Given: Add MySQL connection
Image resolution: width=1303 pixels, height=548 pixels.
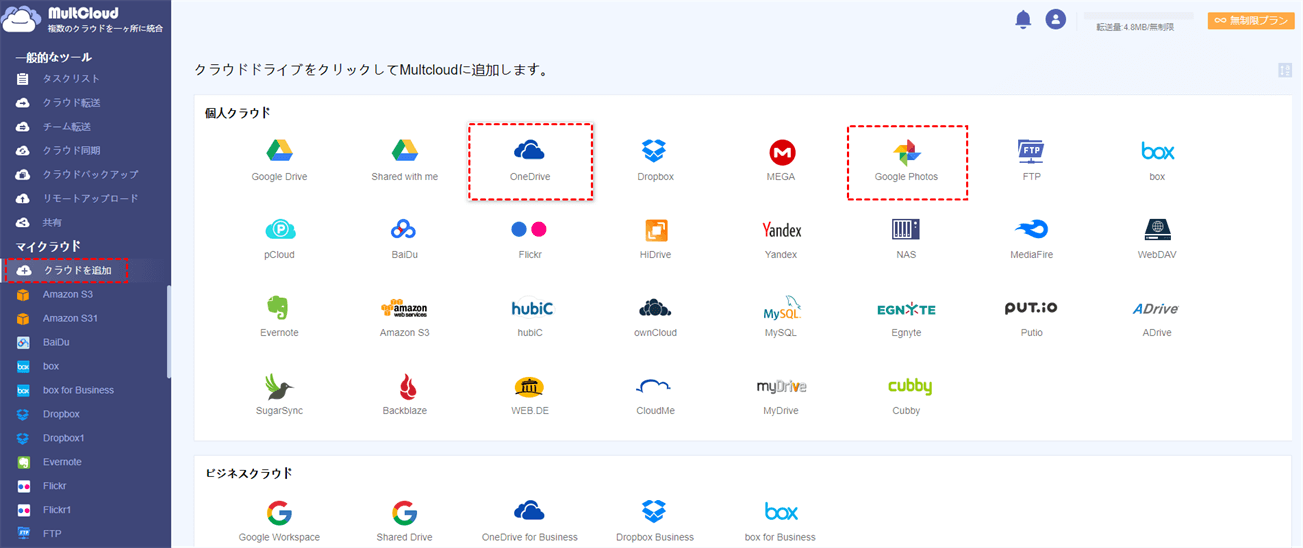Looking at the screenshot, I should click(x=781, y=316).
